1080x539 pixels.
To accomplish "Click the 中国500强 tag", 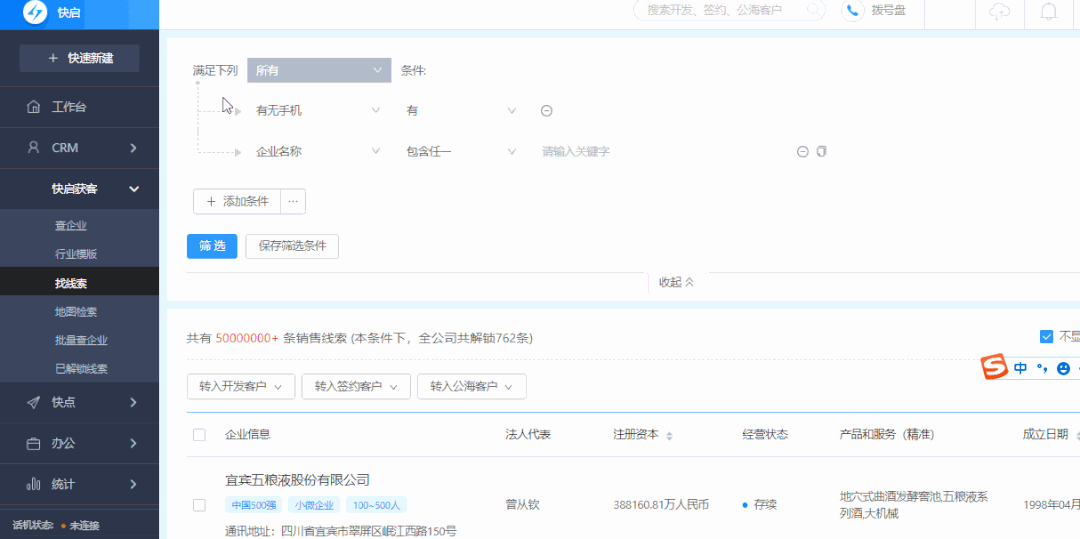I will click(x=253, y=505).
